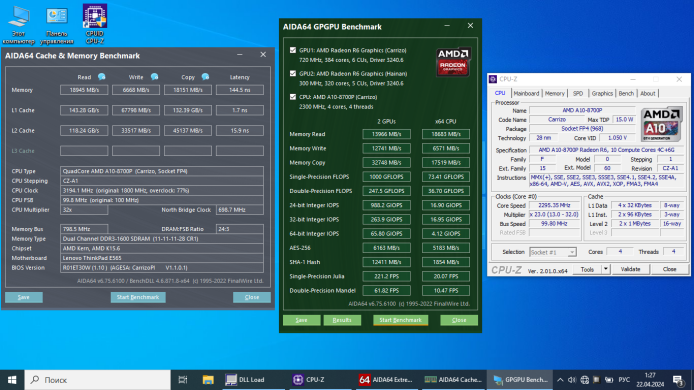Click the Copy info bubble icon

(x=205, y=77)
